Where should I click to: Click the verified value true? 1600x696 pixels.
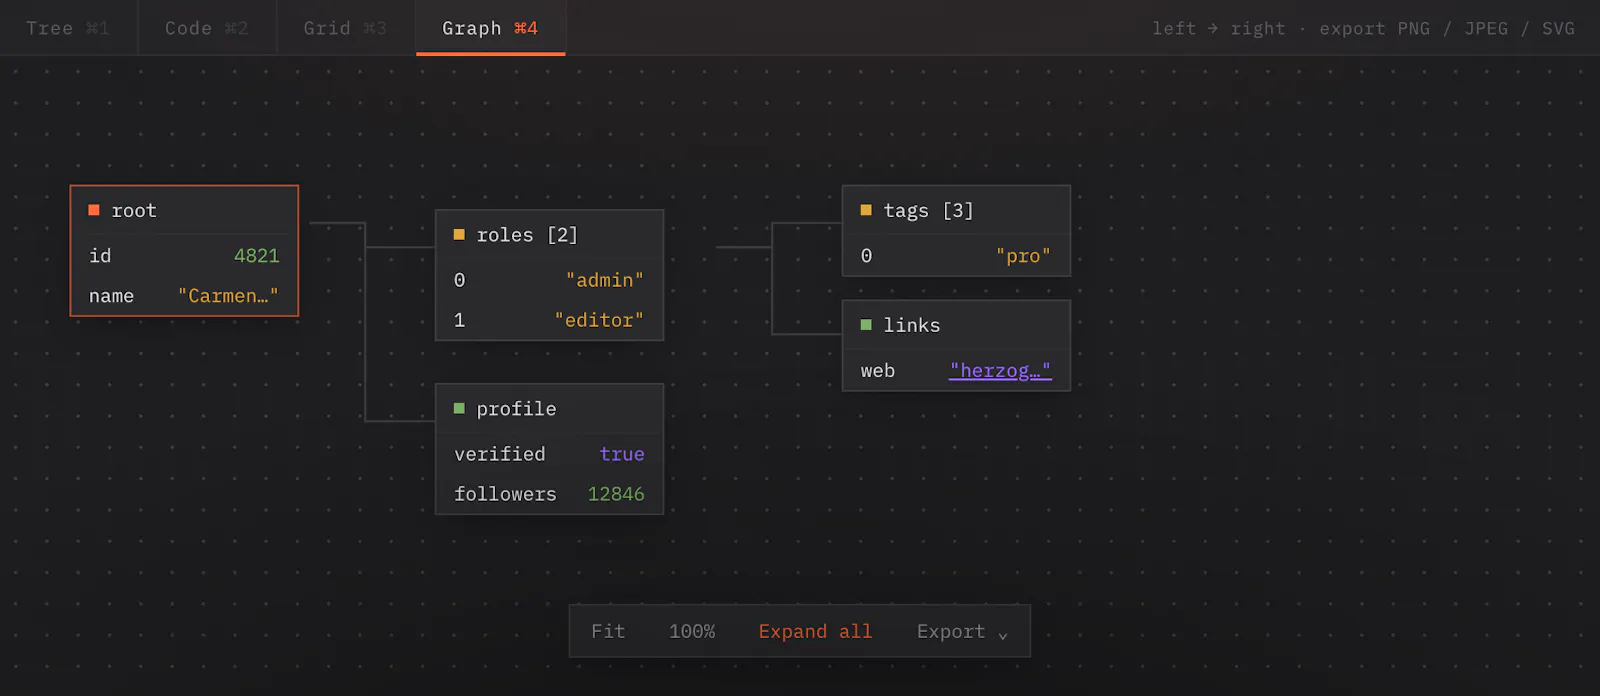pos(622,454)
